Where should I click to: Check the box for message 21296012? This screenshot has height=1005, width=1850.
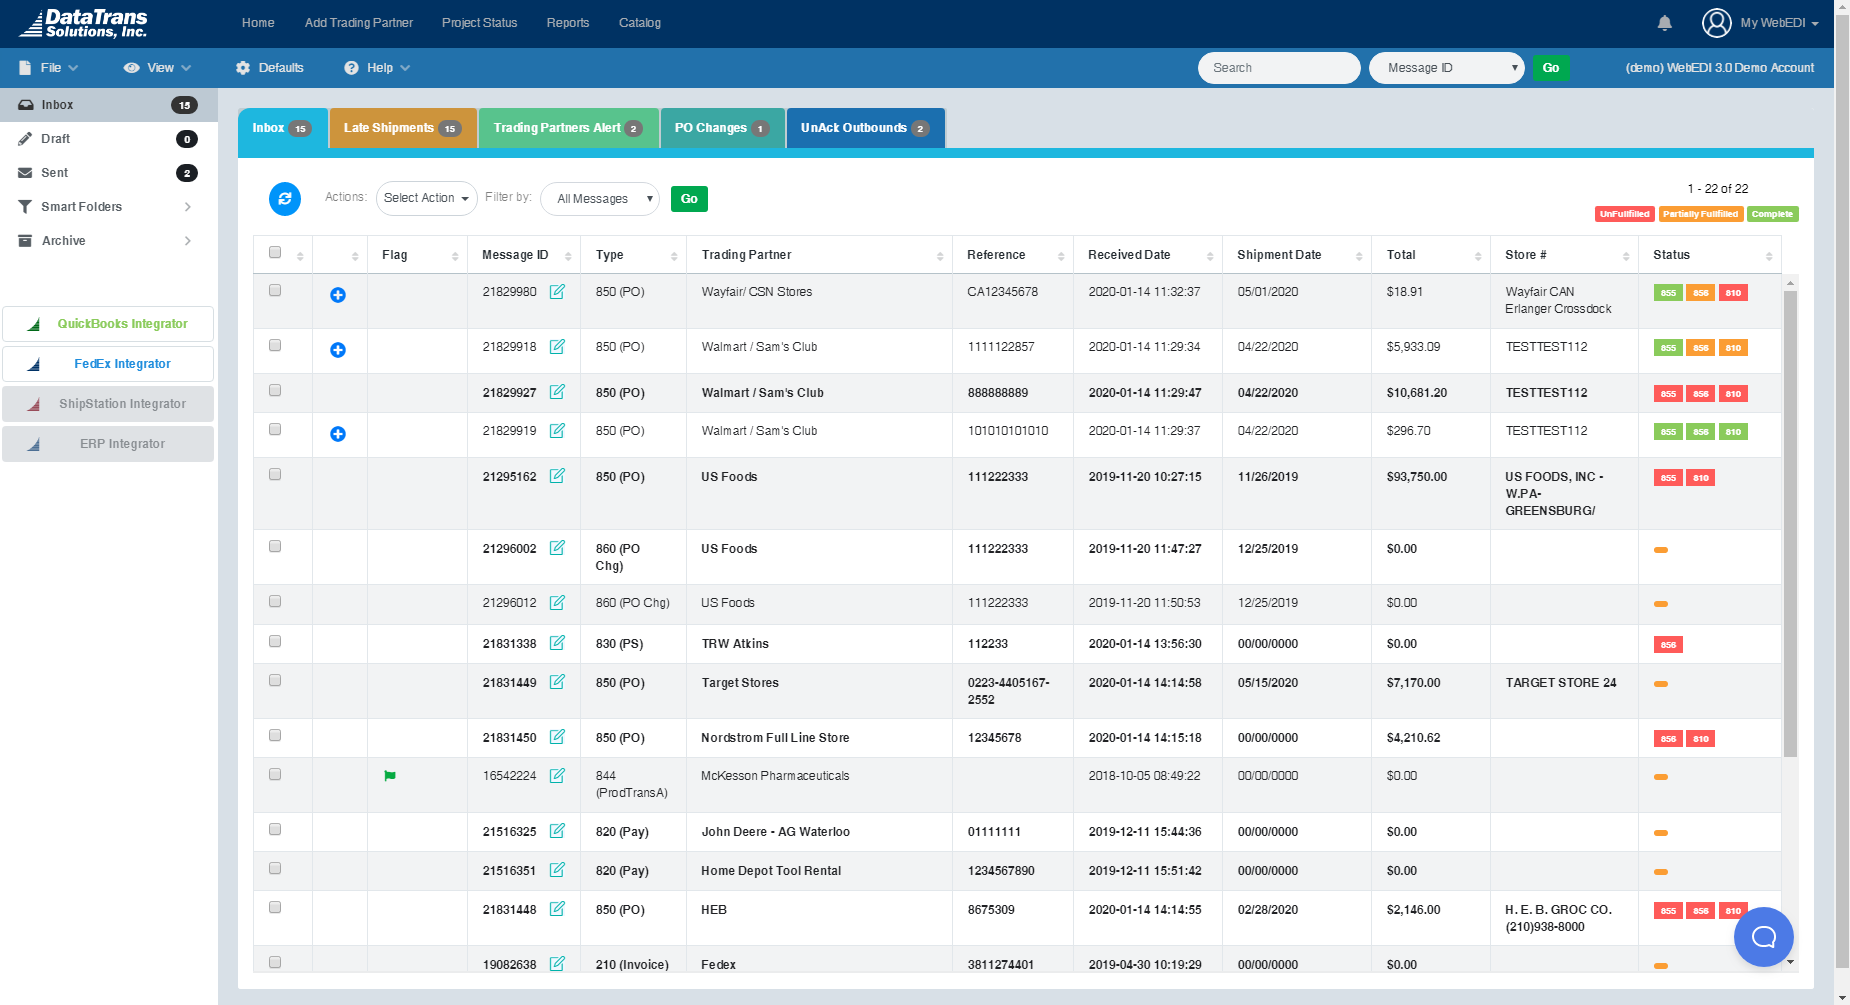[x=275, y=602]
